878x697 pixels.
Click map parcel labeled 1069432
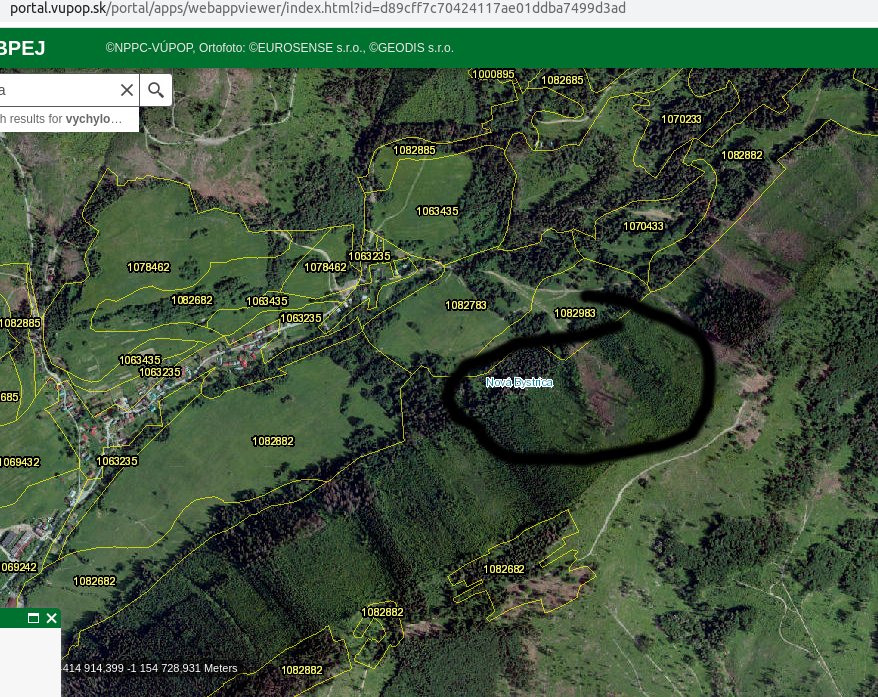20,462
